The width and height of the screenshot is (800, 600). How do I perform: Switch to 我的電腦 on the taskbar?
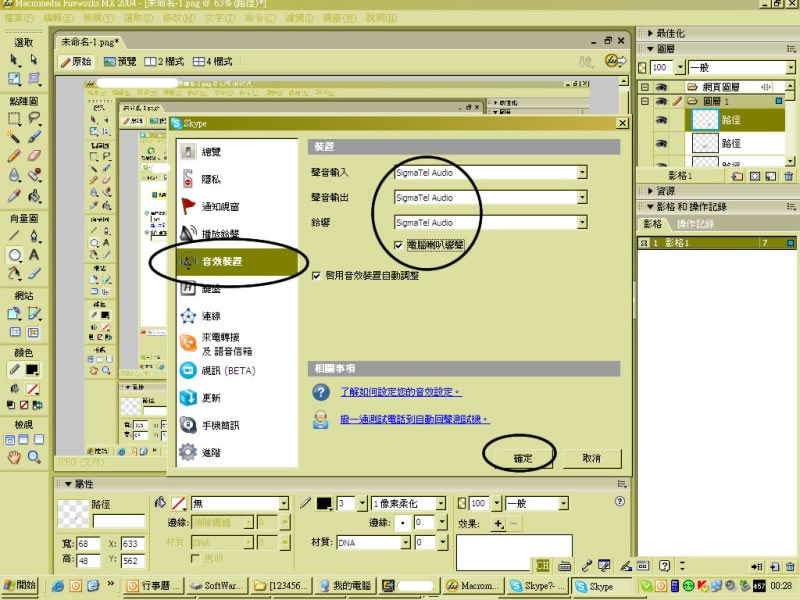345,586
